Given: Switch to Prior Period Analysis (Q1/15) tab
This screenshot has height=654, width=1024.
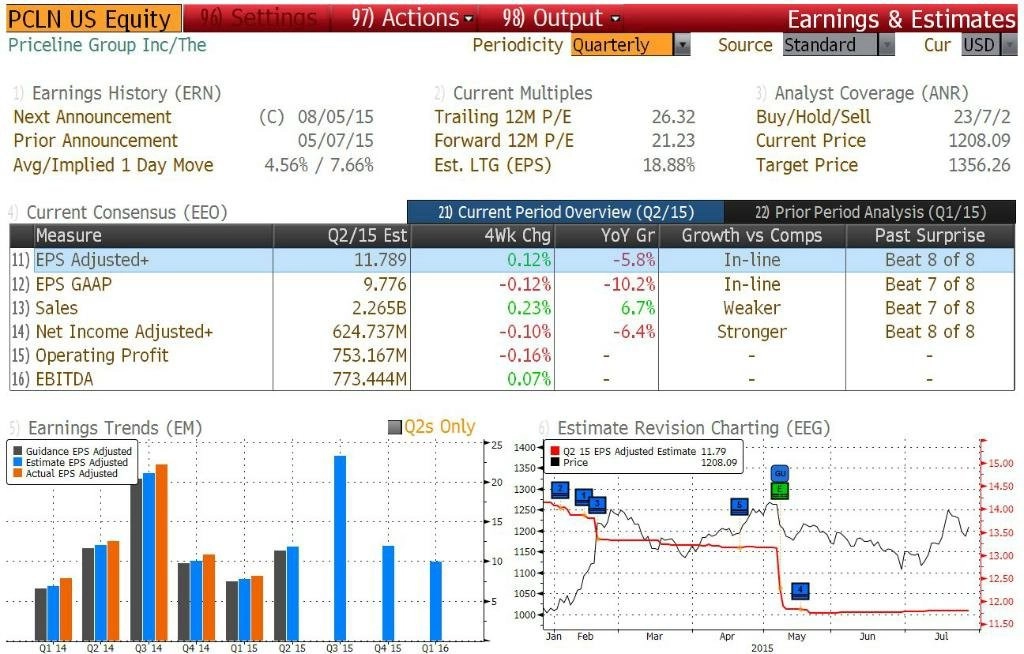Looking at the screenshot, I should [x=870, y=212].
